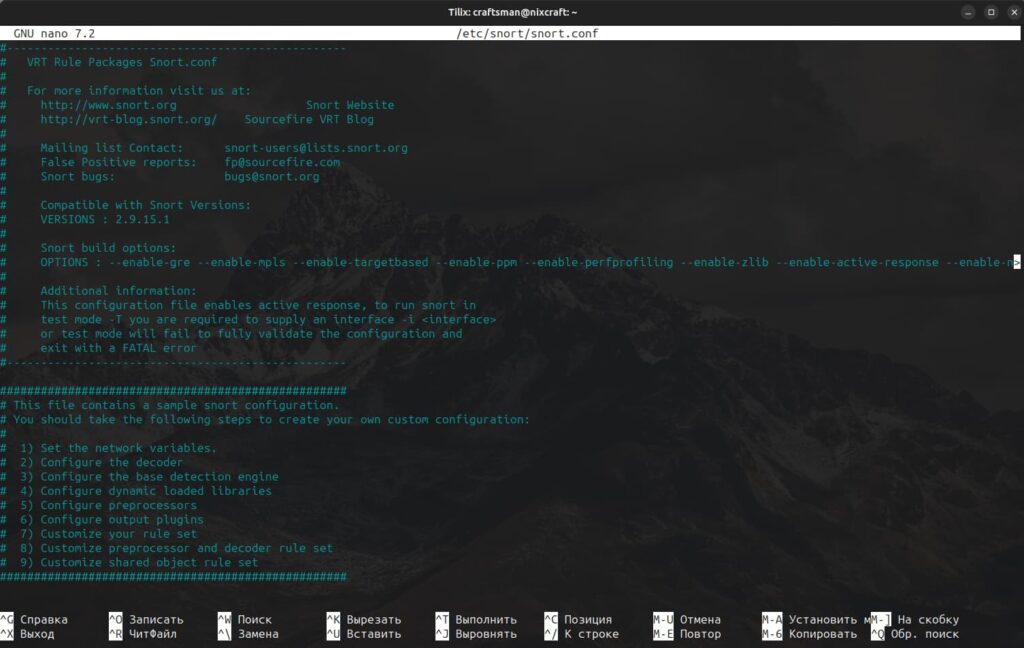Click the Additional information: line

[118, 291]
